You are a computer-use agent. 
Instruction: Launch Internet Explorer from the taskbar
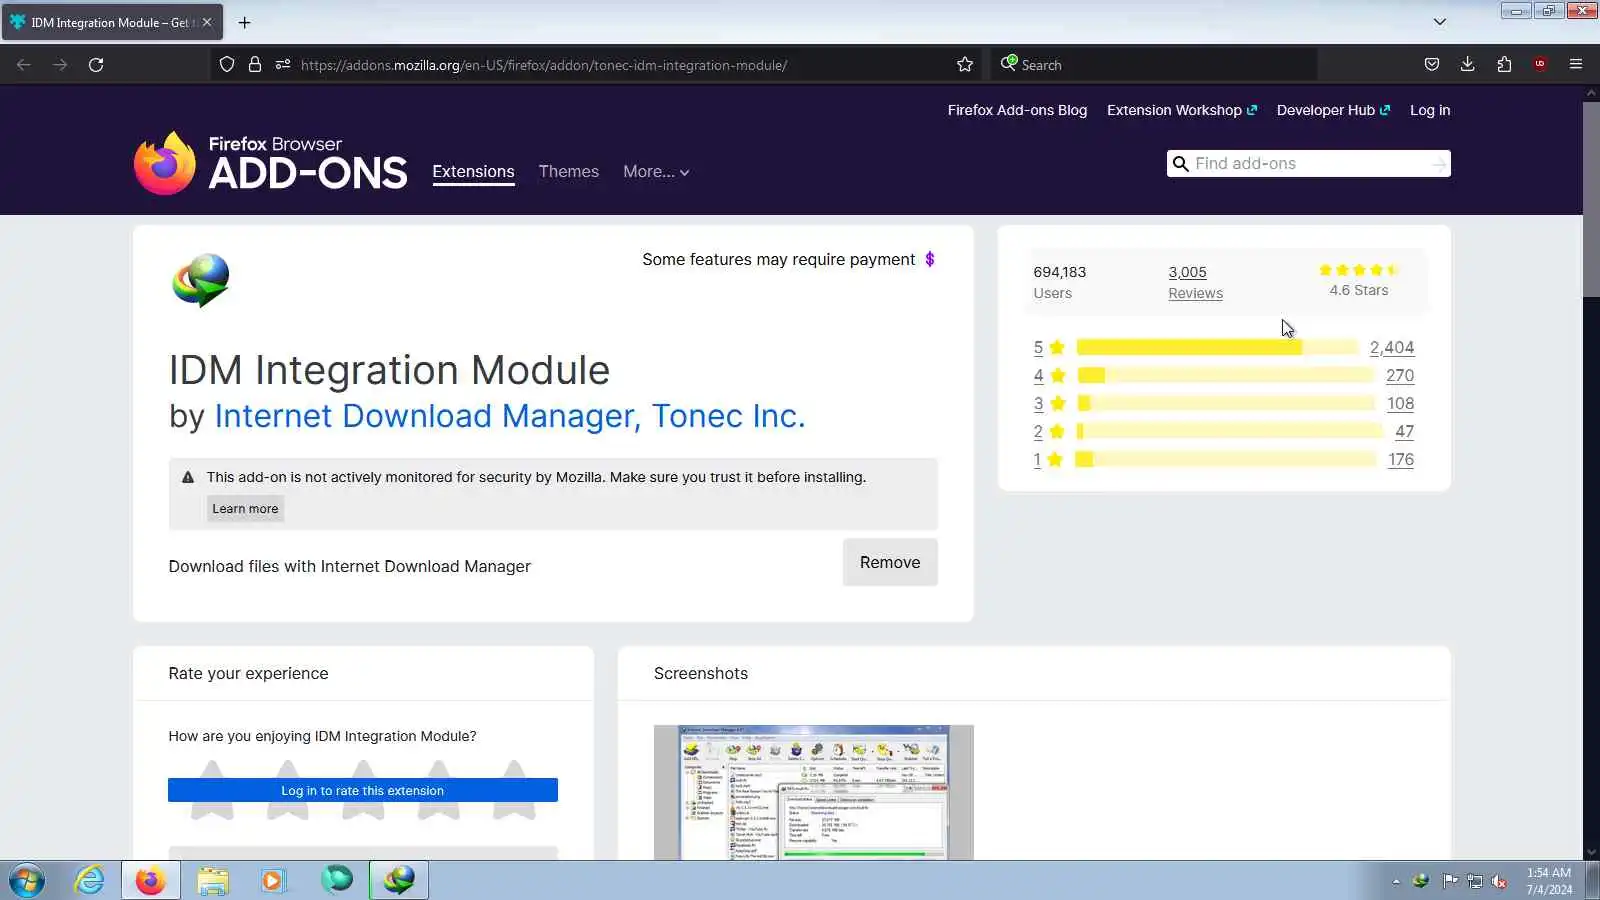pos(89,881)
